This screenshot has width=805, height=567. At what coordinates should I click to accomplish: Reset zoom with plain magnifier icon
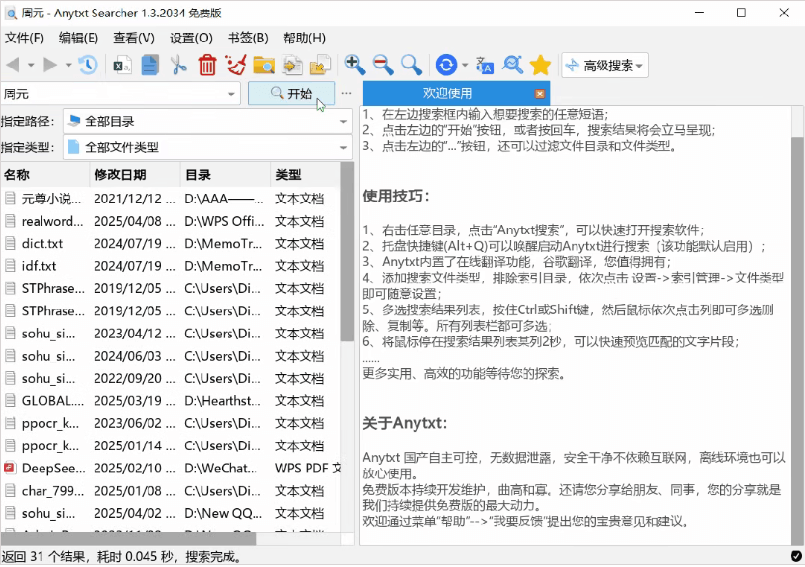point(412,65)
